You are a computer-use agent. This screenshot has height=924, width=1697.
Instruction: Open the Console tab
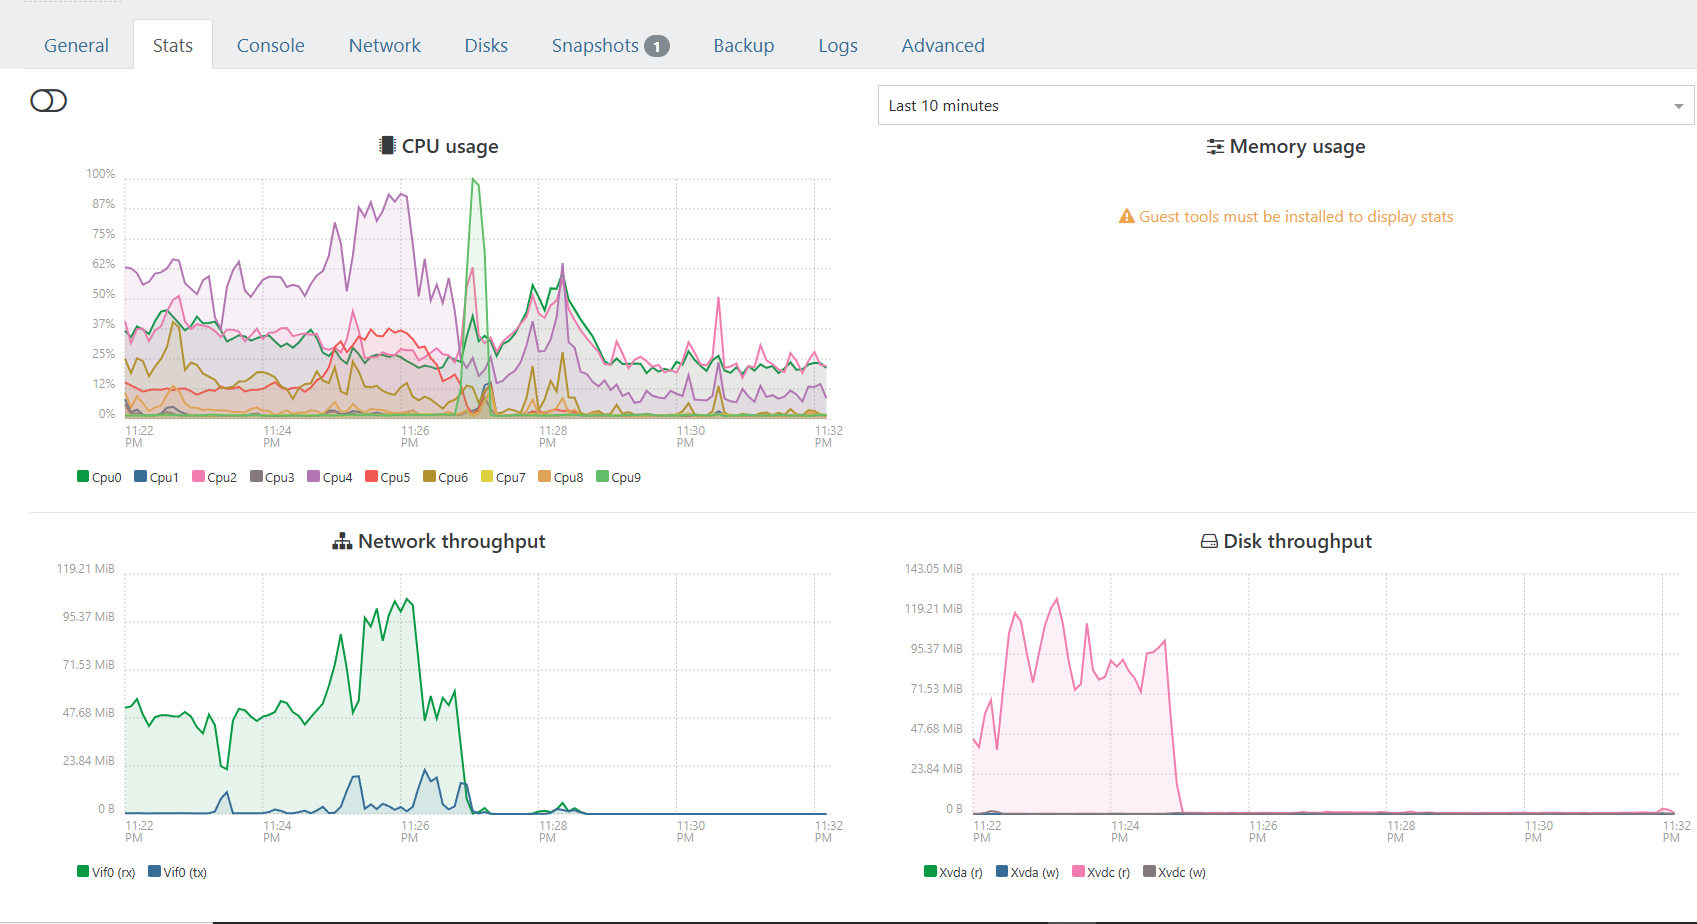(270, 46)
